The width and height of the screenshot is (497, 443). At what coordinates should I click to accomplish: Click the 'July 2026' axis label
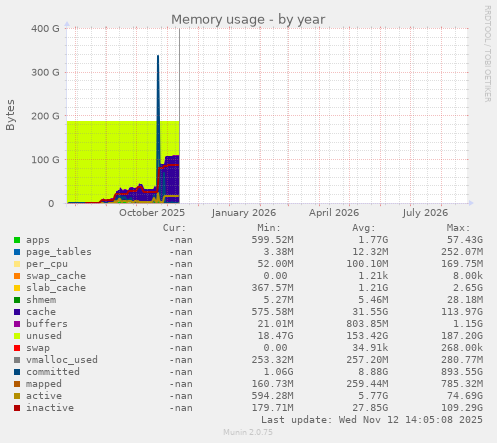(x=425, y=213)
